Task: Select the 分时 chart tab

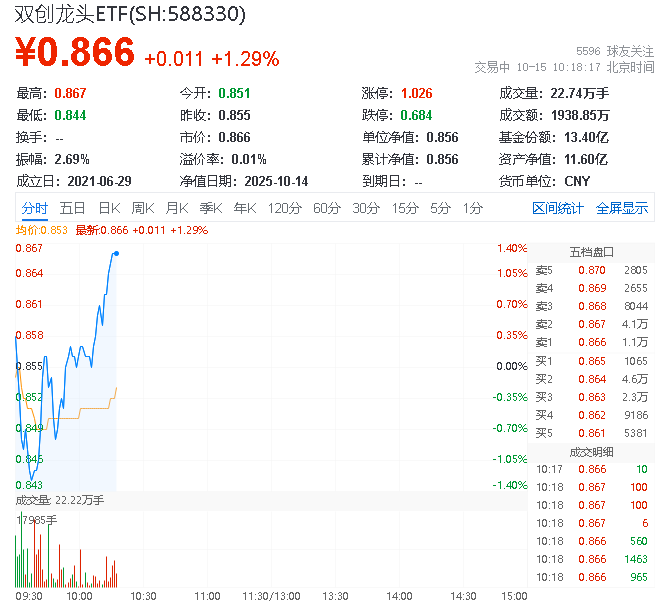Action: (x=34, y=208)
